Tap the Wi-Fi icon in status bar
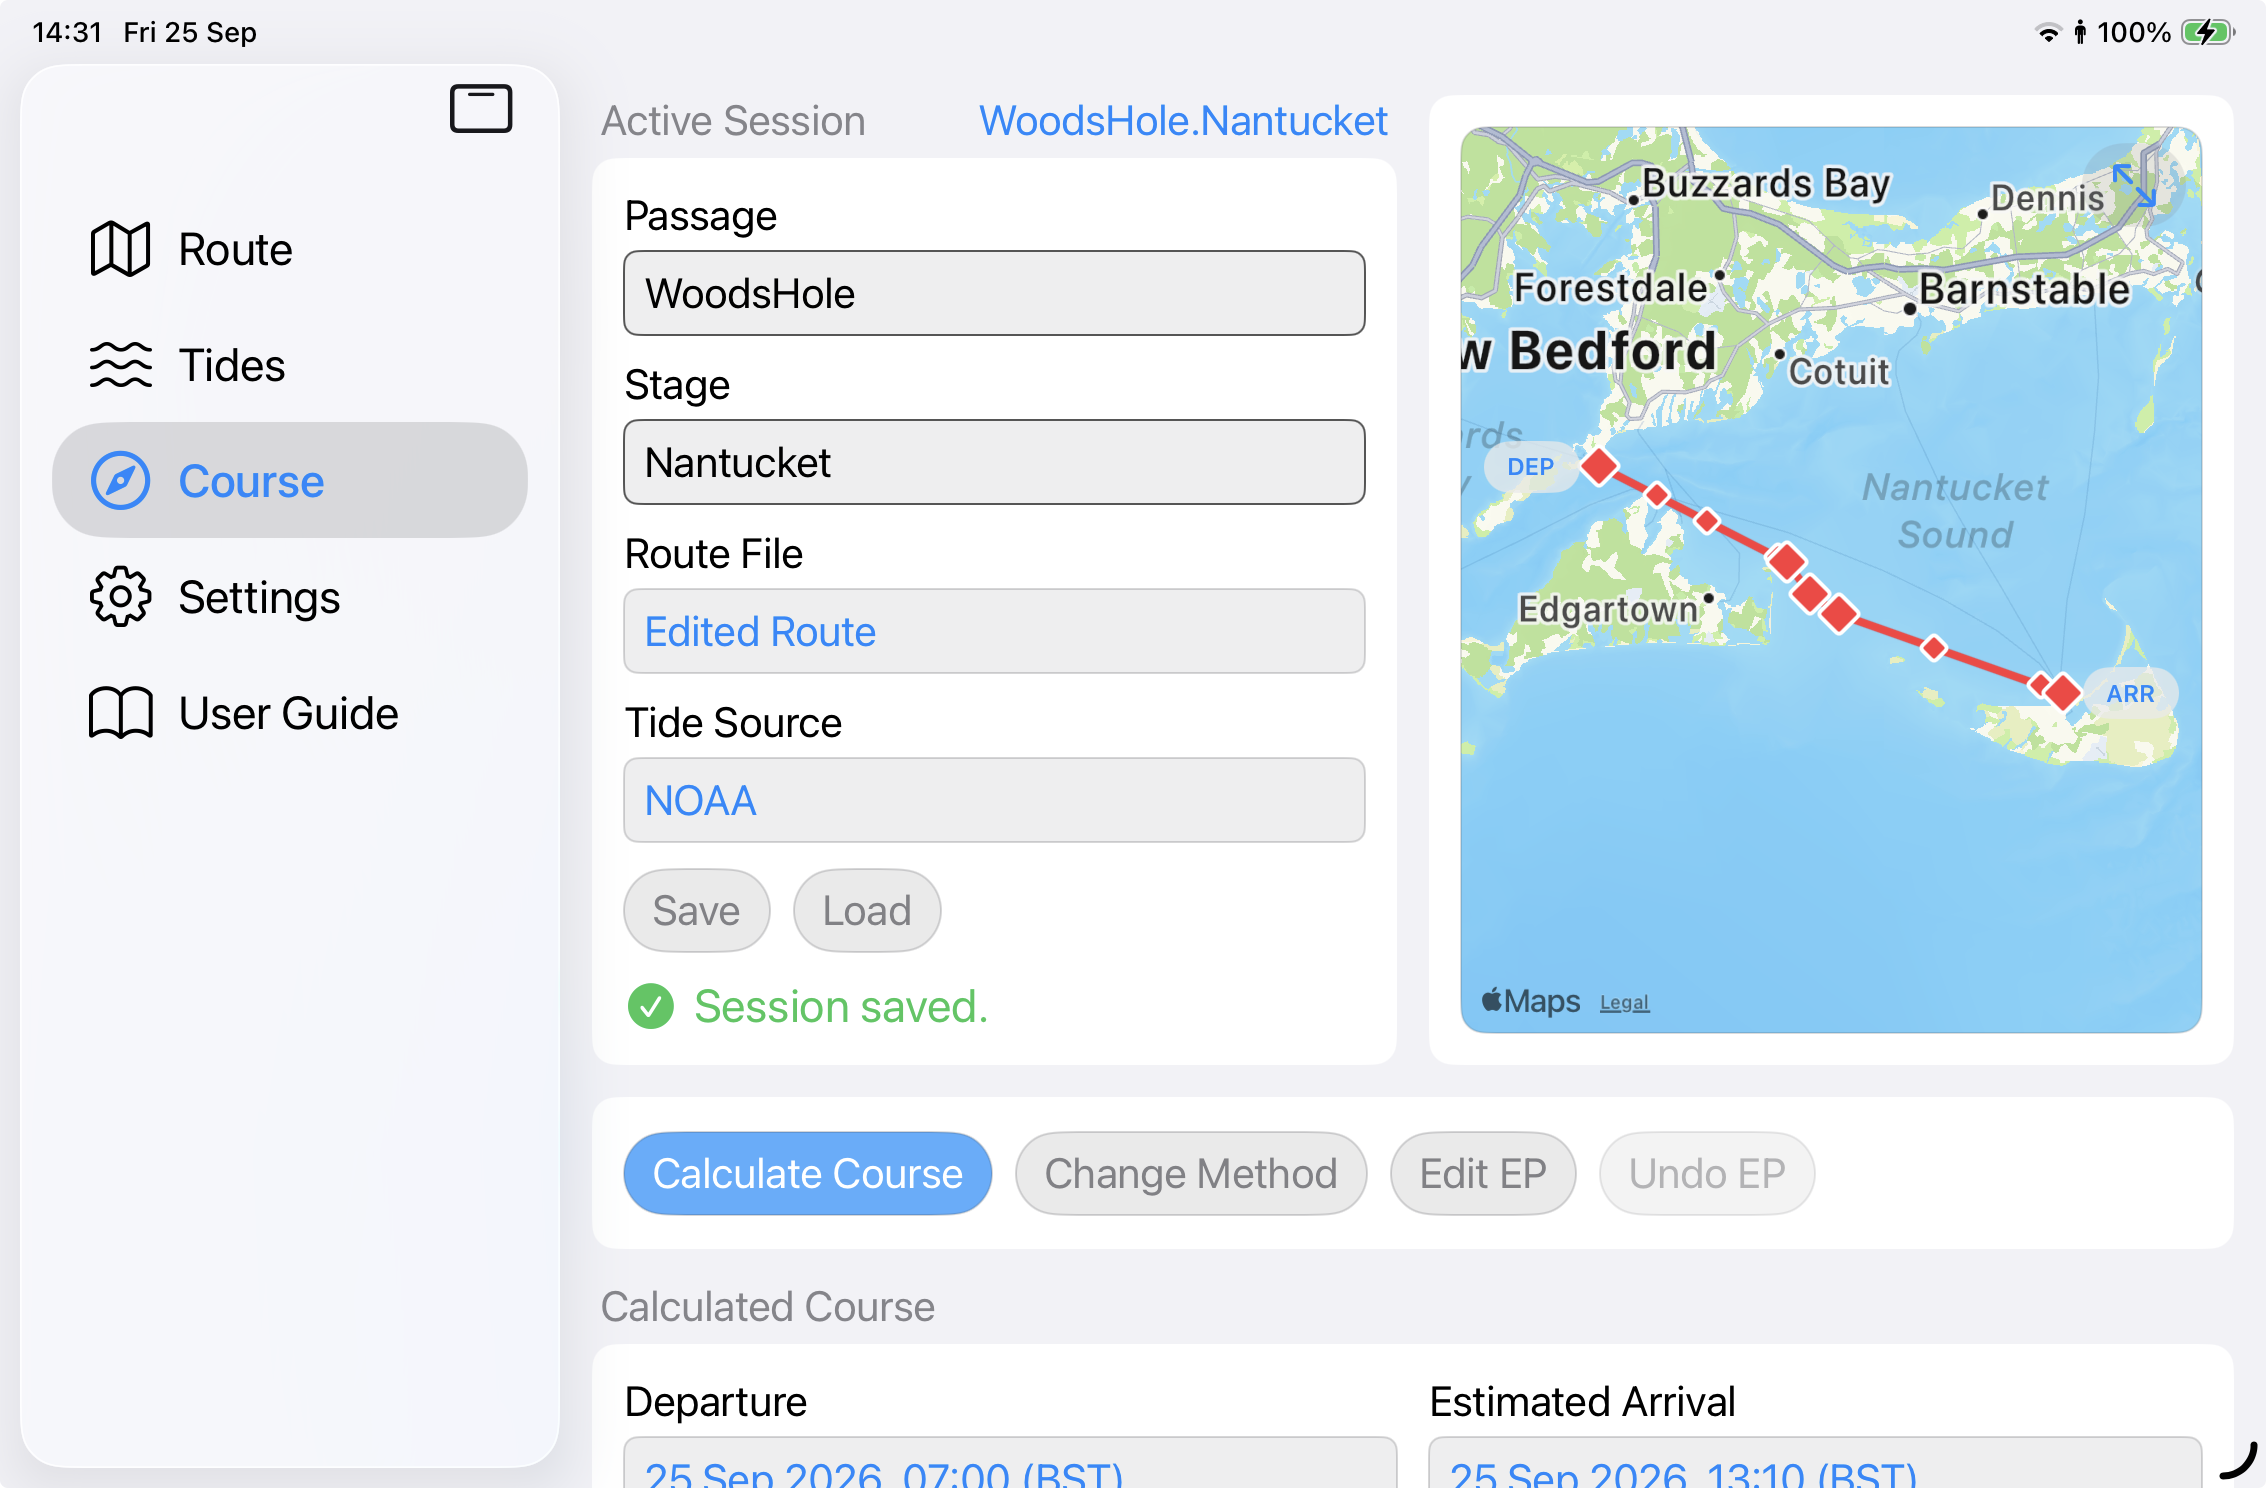 pyautogui.click(x=2048, y=32)
